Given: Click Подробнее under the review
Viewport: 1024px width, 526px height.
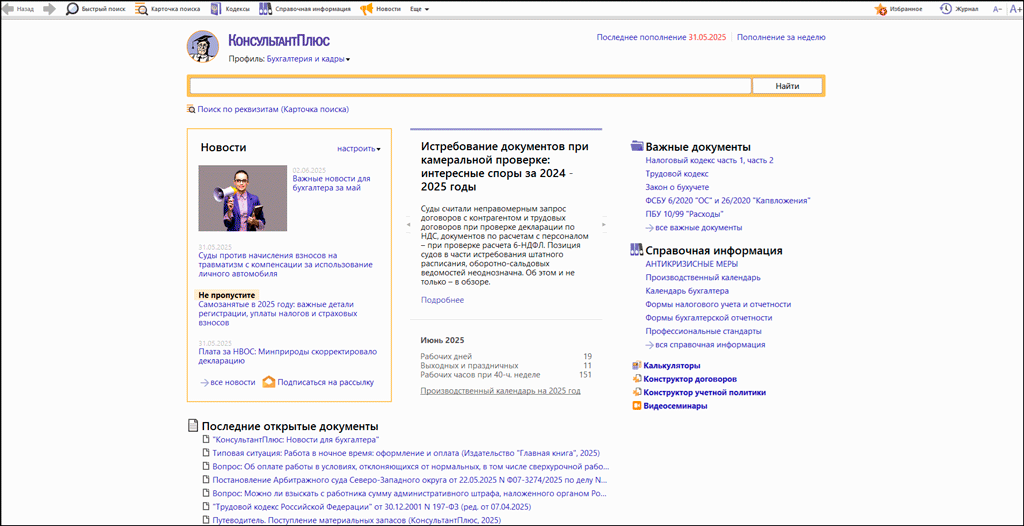Looking at the screenshot, I should (x=443, y=300).
